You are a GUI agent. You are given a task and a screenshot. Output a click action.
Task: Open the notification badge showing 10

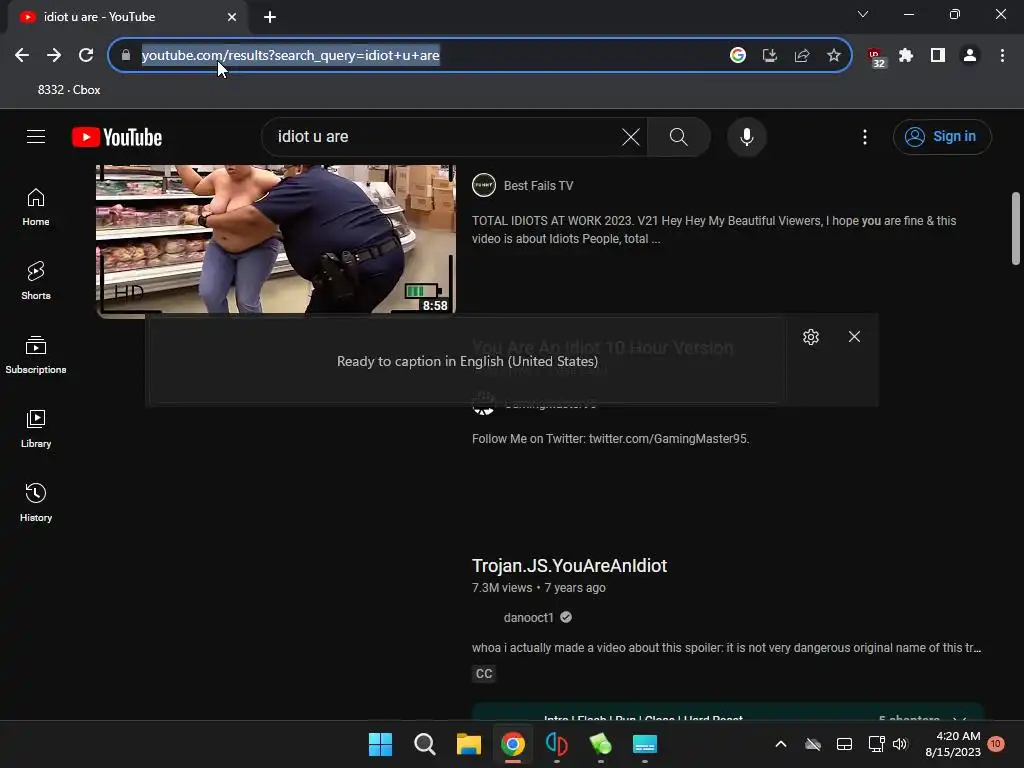coord(996,744)
